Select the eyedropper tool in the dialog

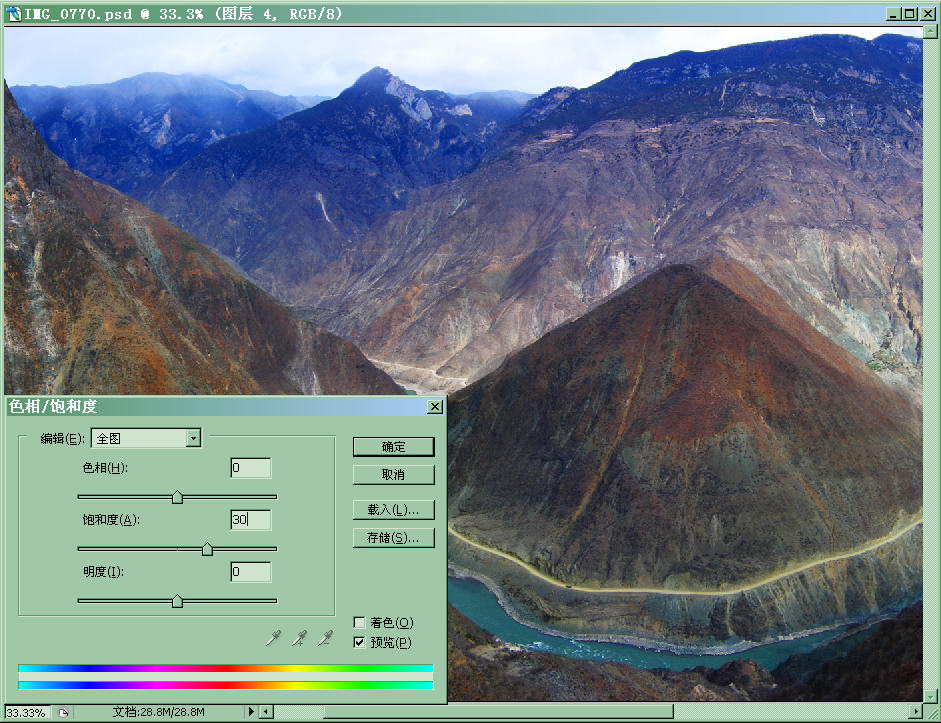273,638
